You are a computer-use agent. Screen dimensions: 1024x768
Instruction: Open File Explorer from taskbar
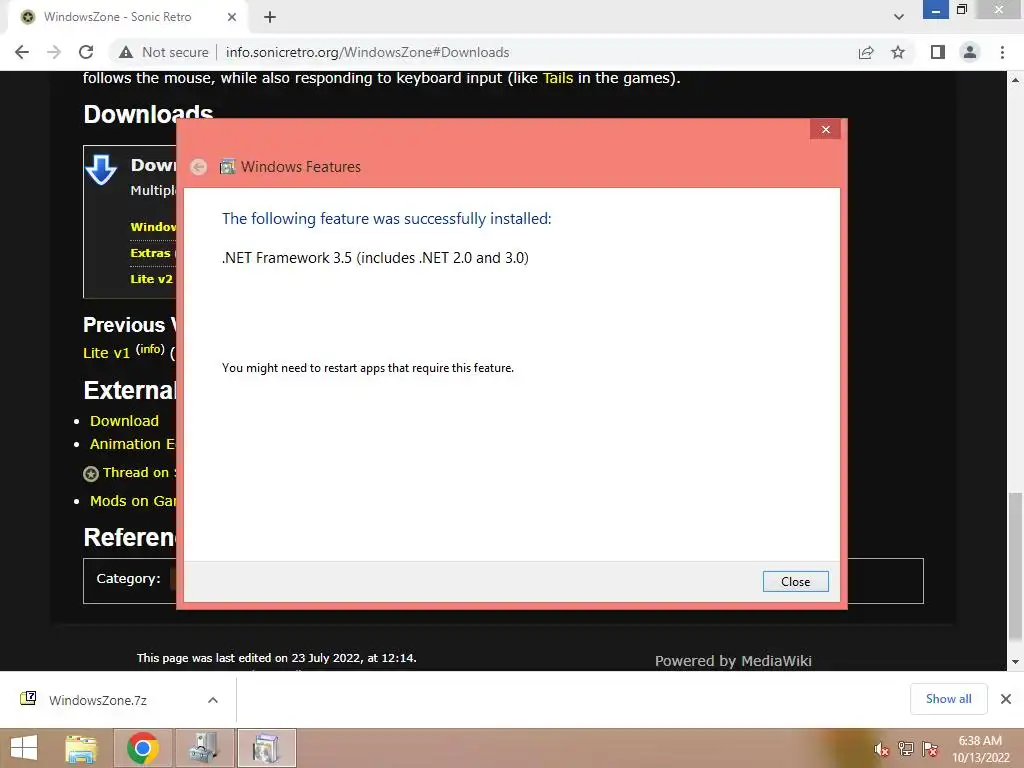[81, 748]
